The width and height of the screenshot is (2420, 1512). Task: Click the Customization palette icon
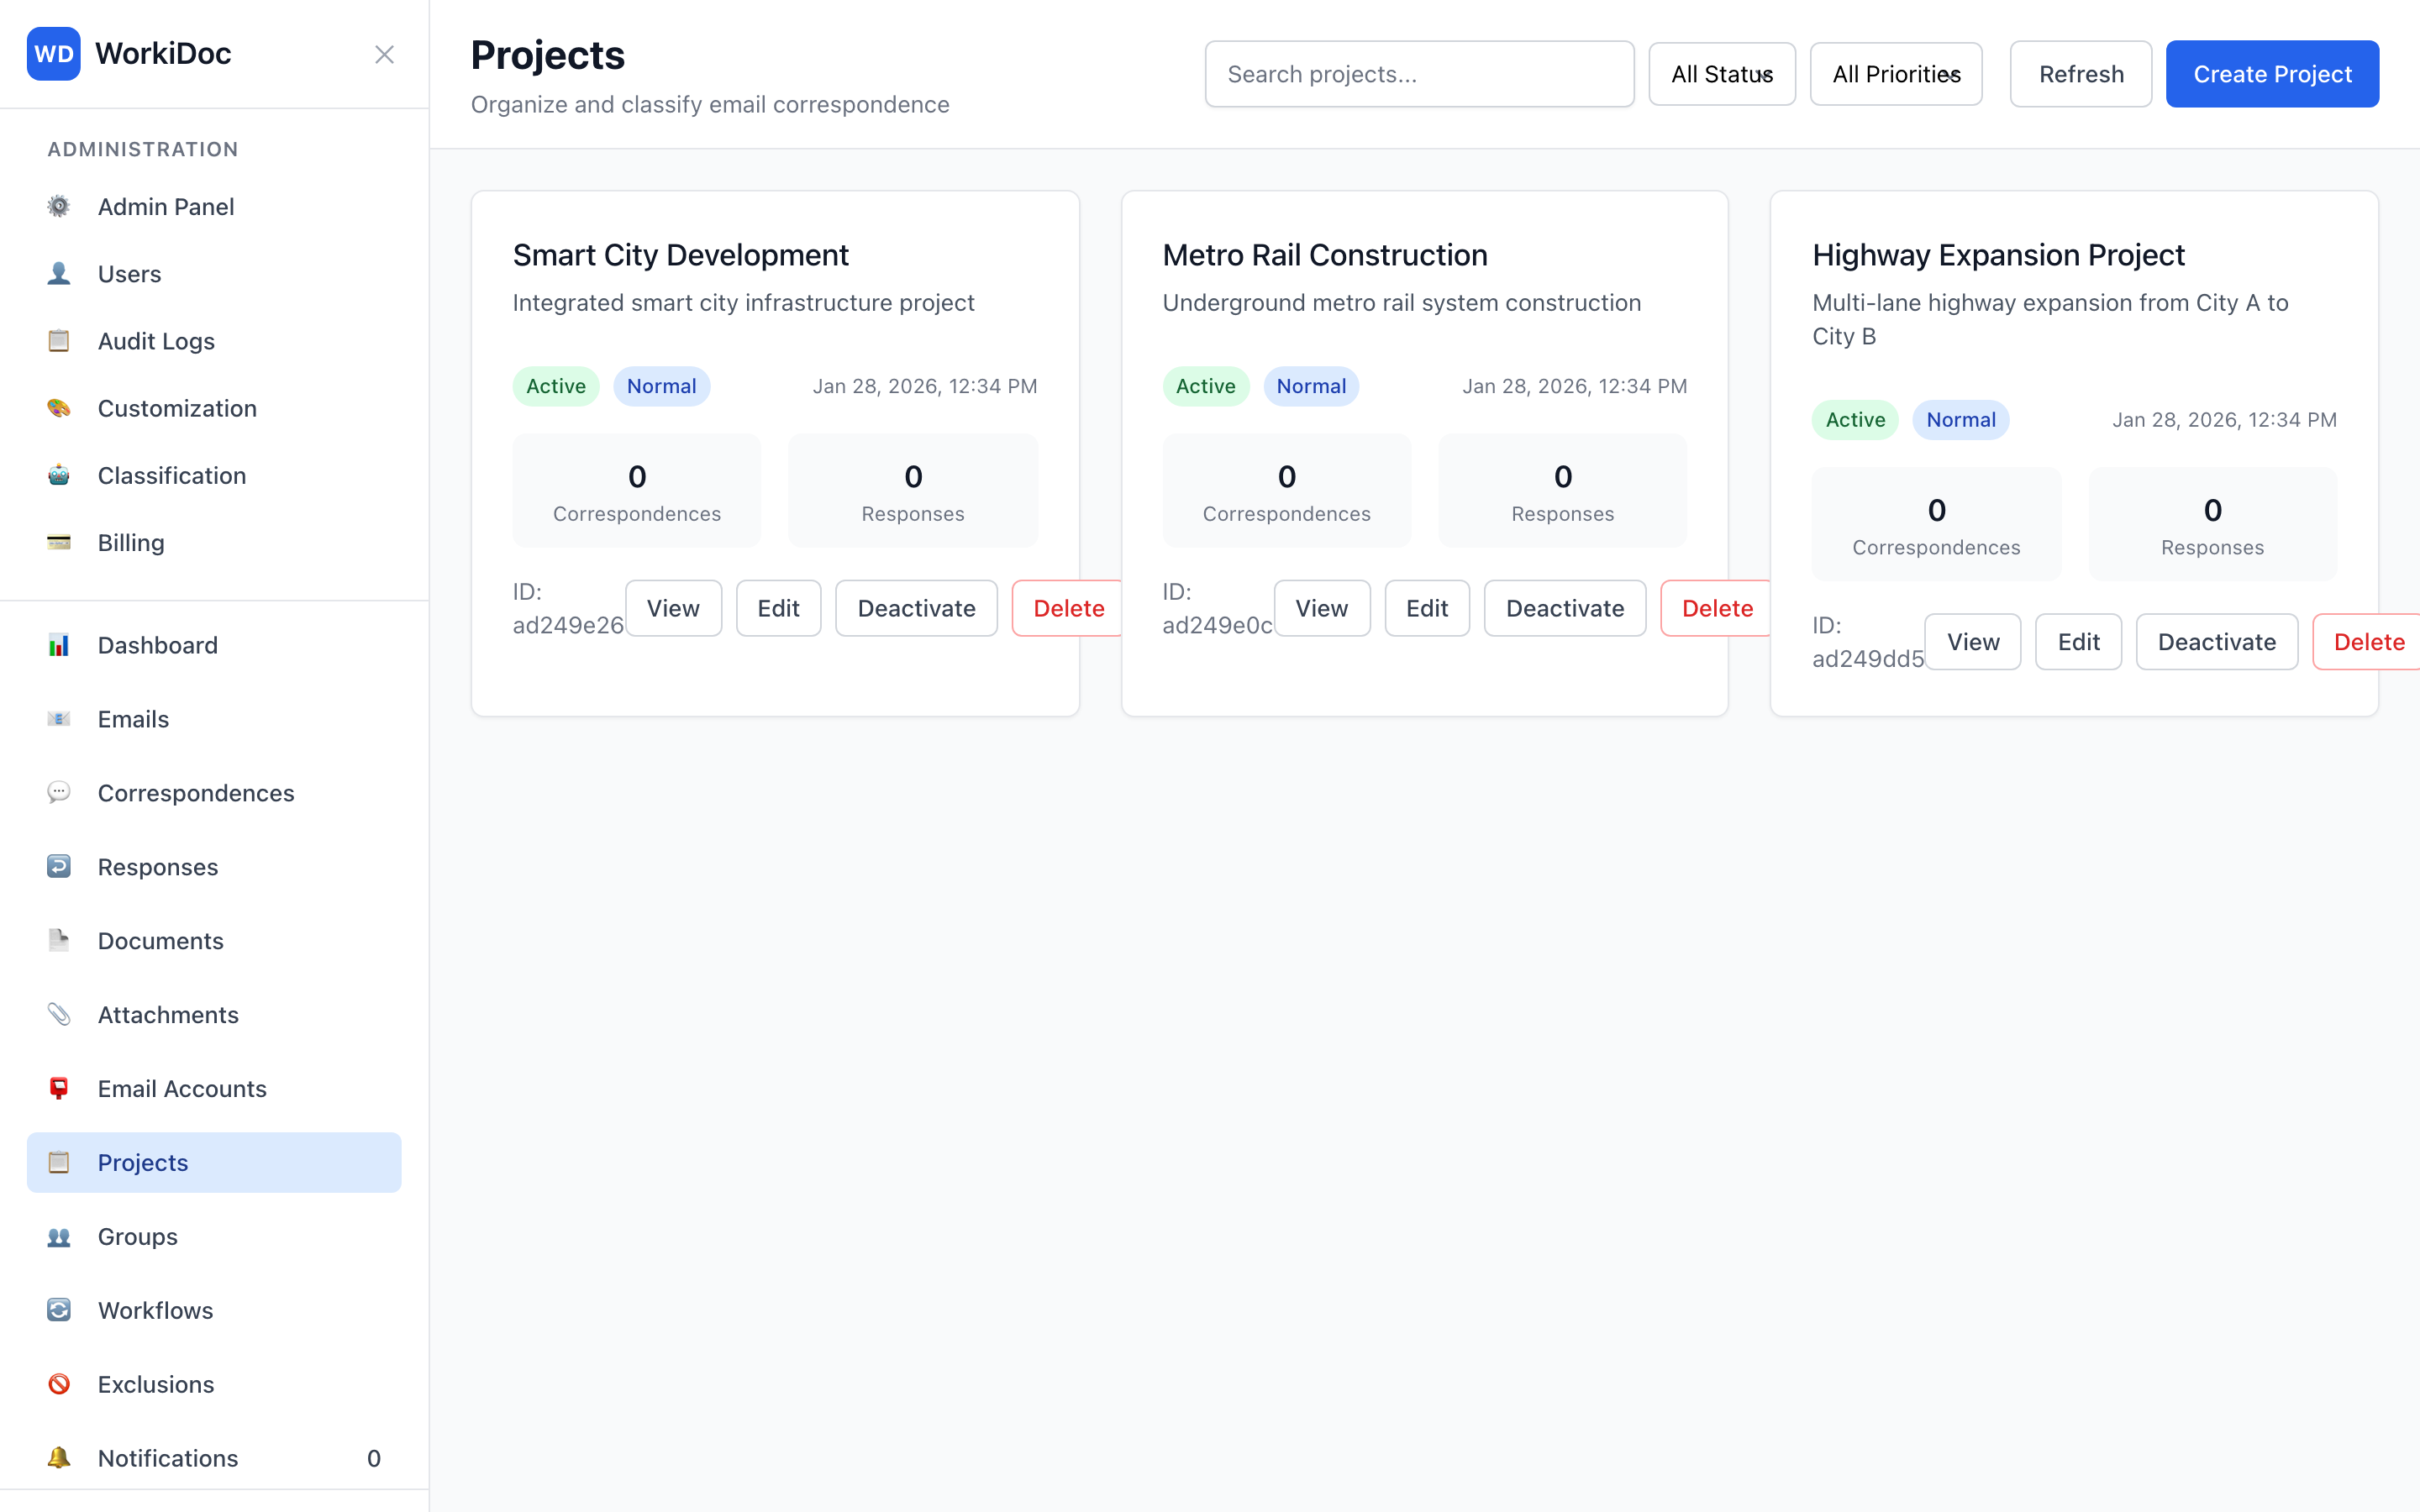[x=58, y=408]
